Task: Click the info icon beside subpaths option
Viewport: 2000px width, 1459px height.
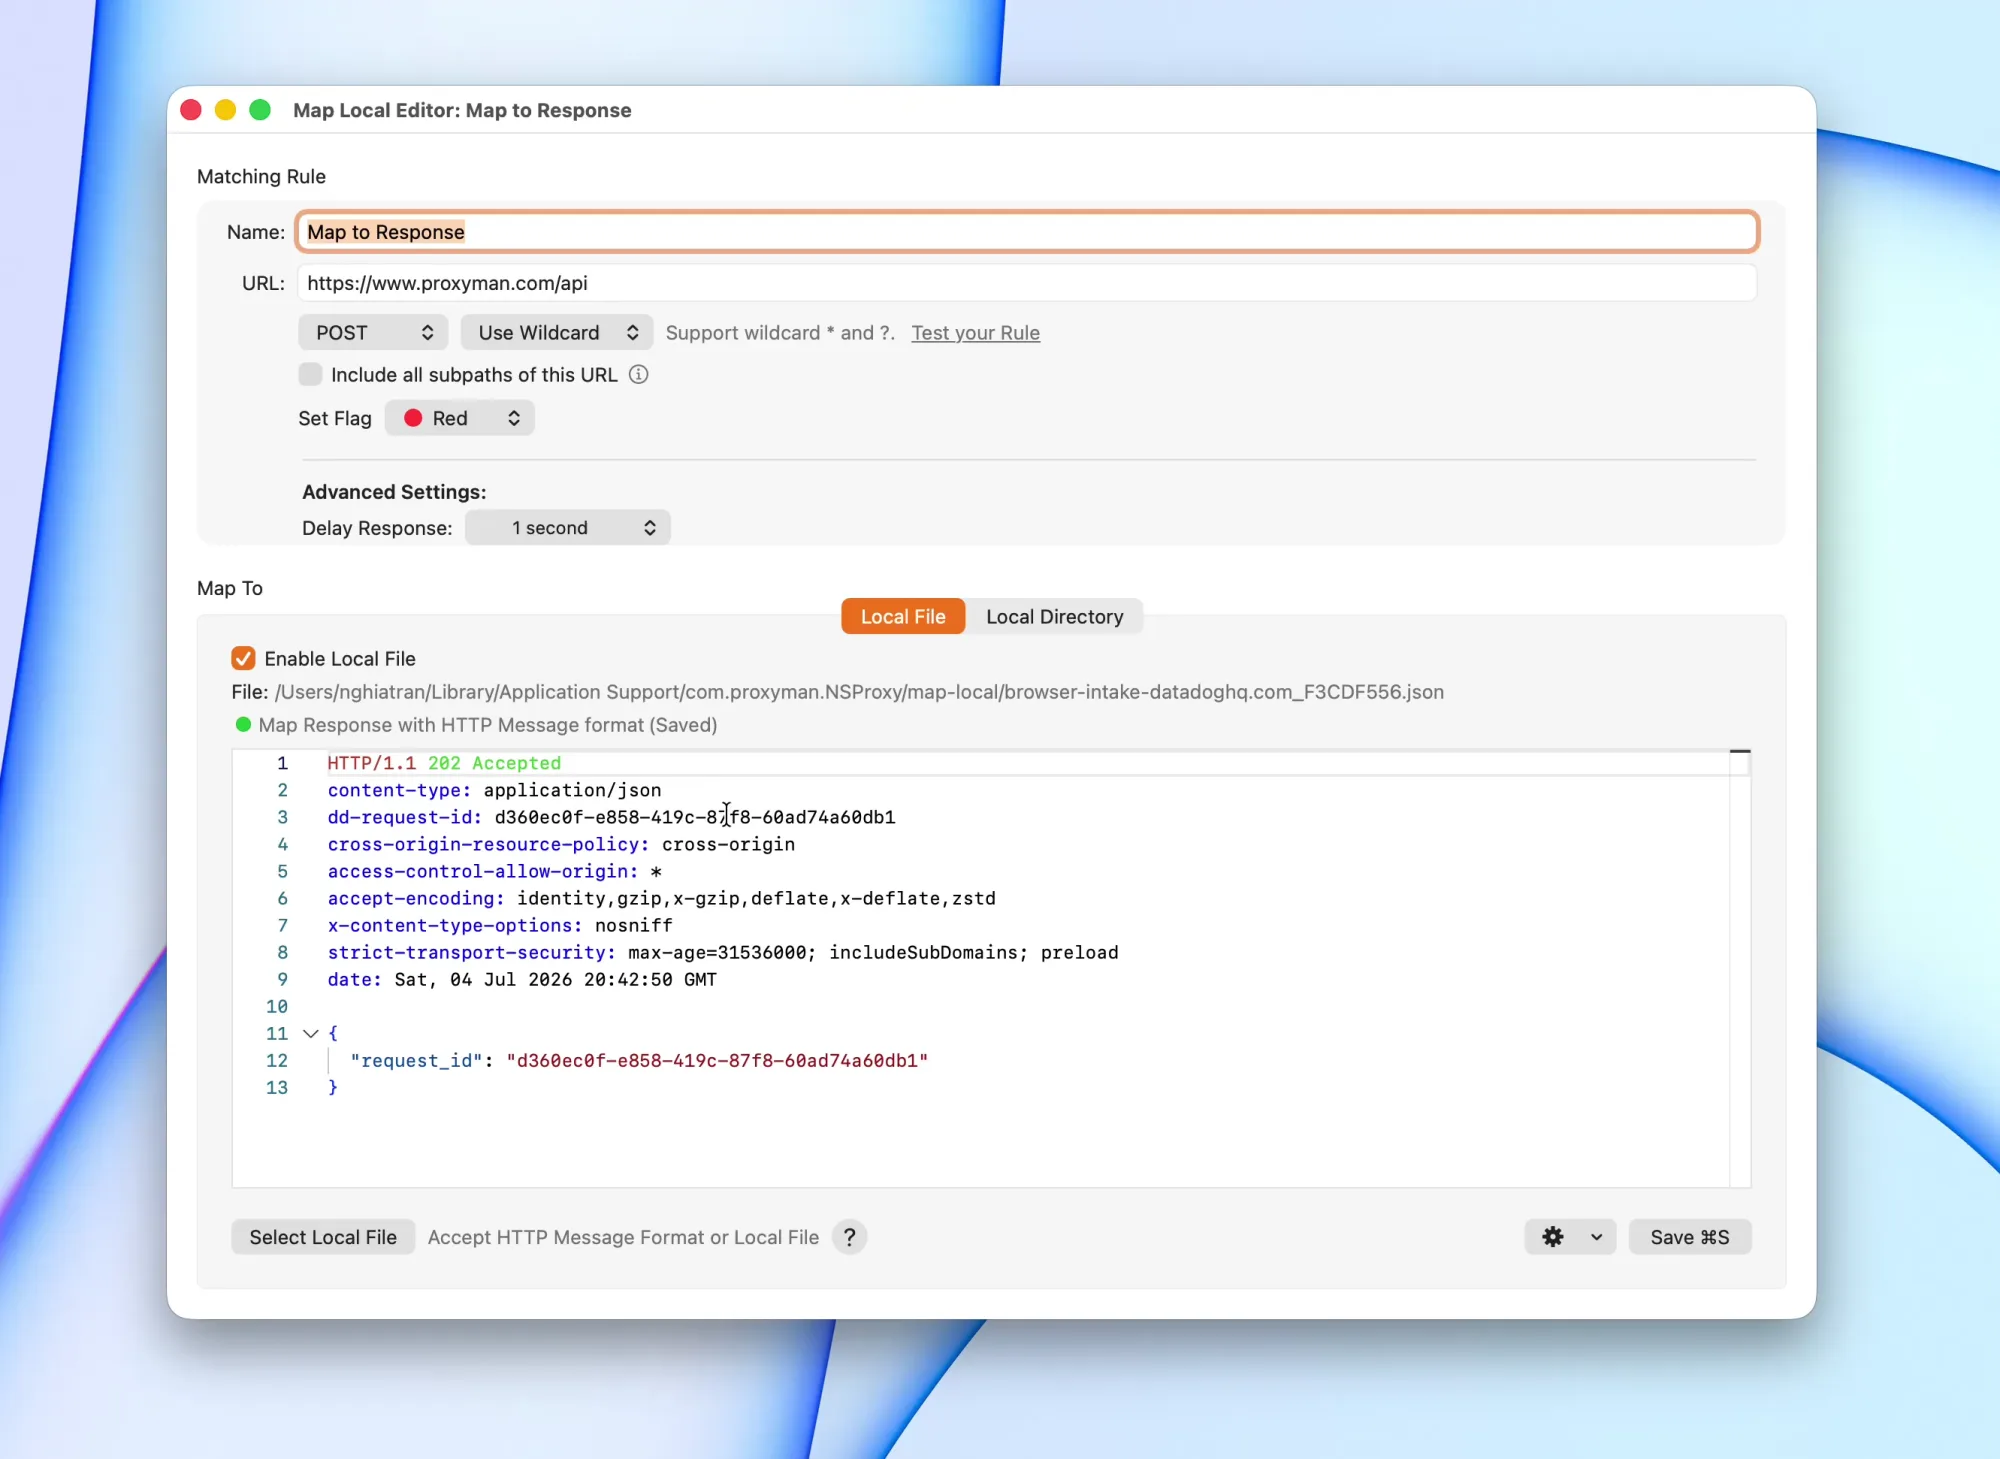Action: click(638, 374)
